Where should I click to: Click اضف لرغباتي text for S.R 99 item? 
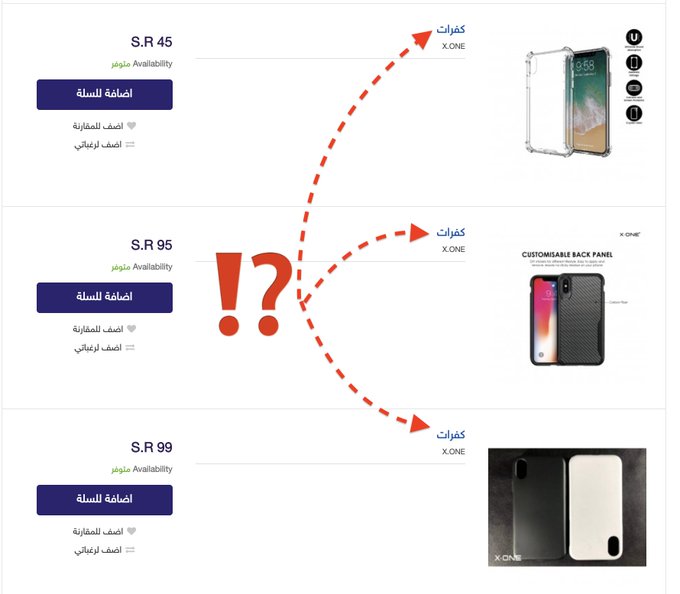click(98, 550)
